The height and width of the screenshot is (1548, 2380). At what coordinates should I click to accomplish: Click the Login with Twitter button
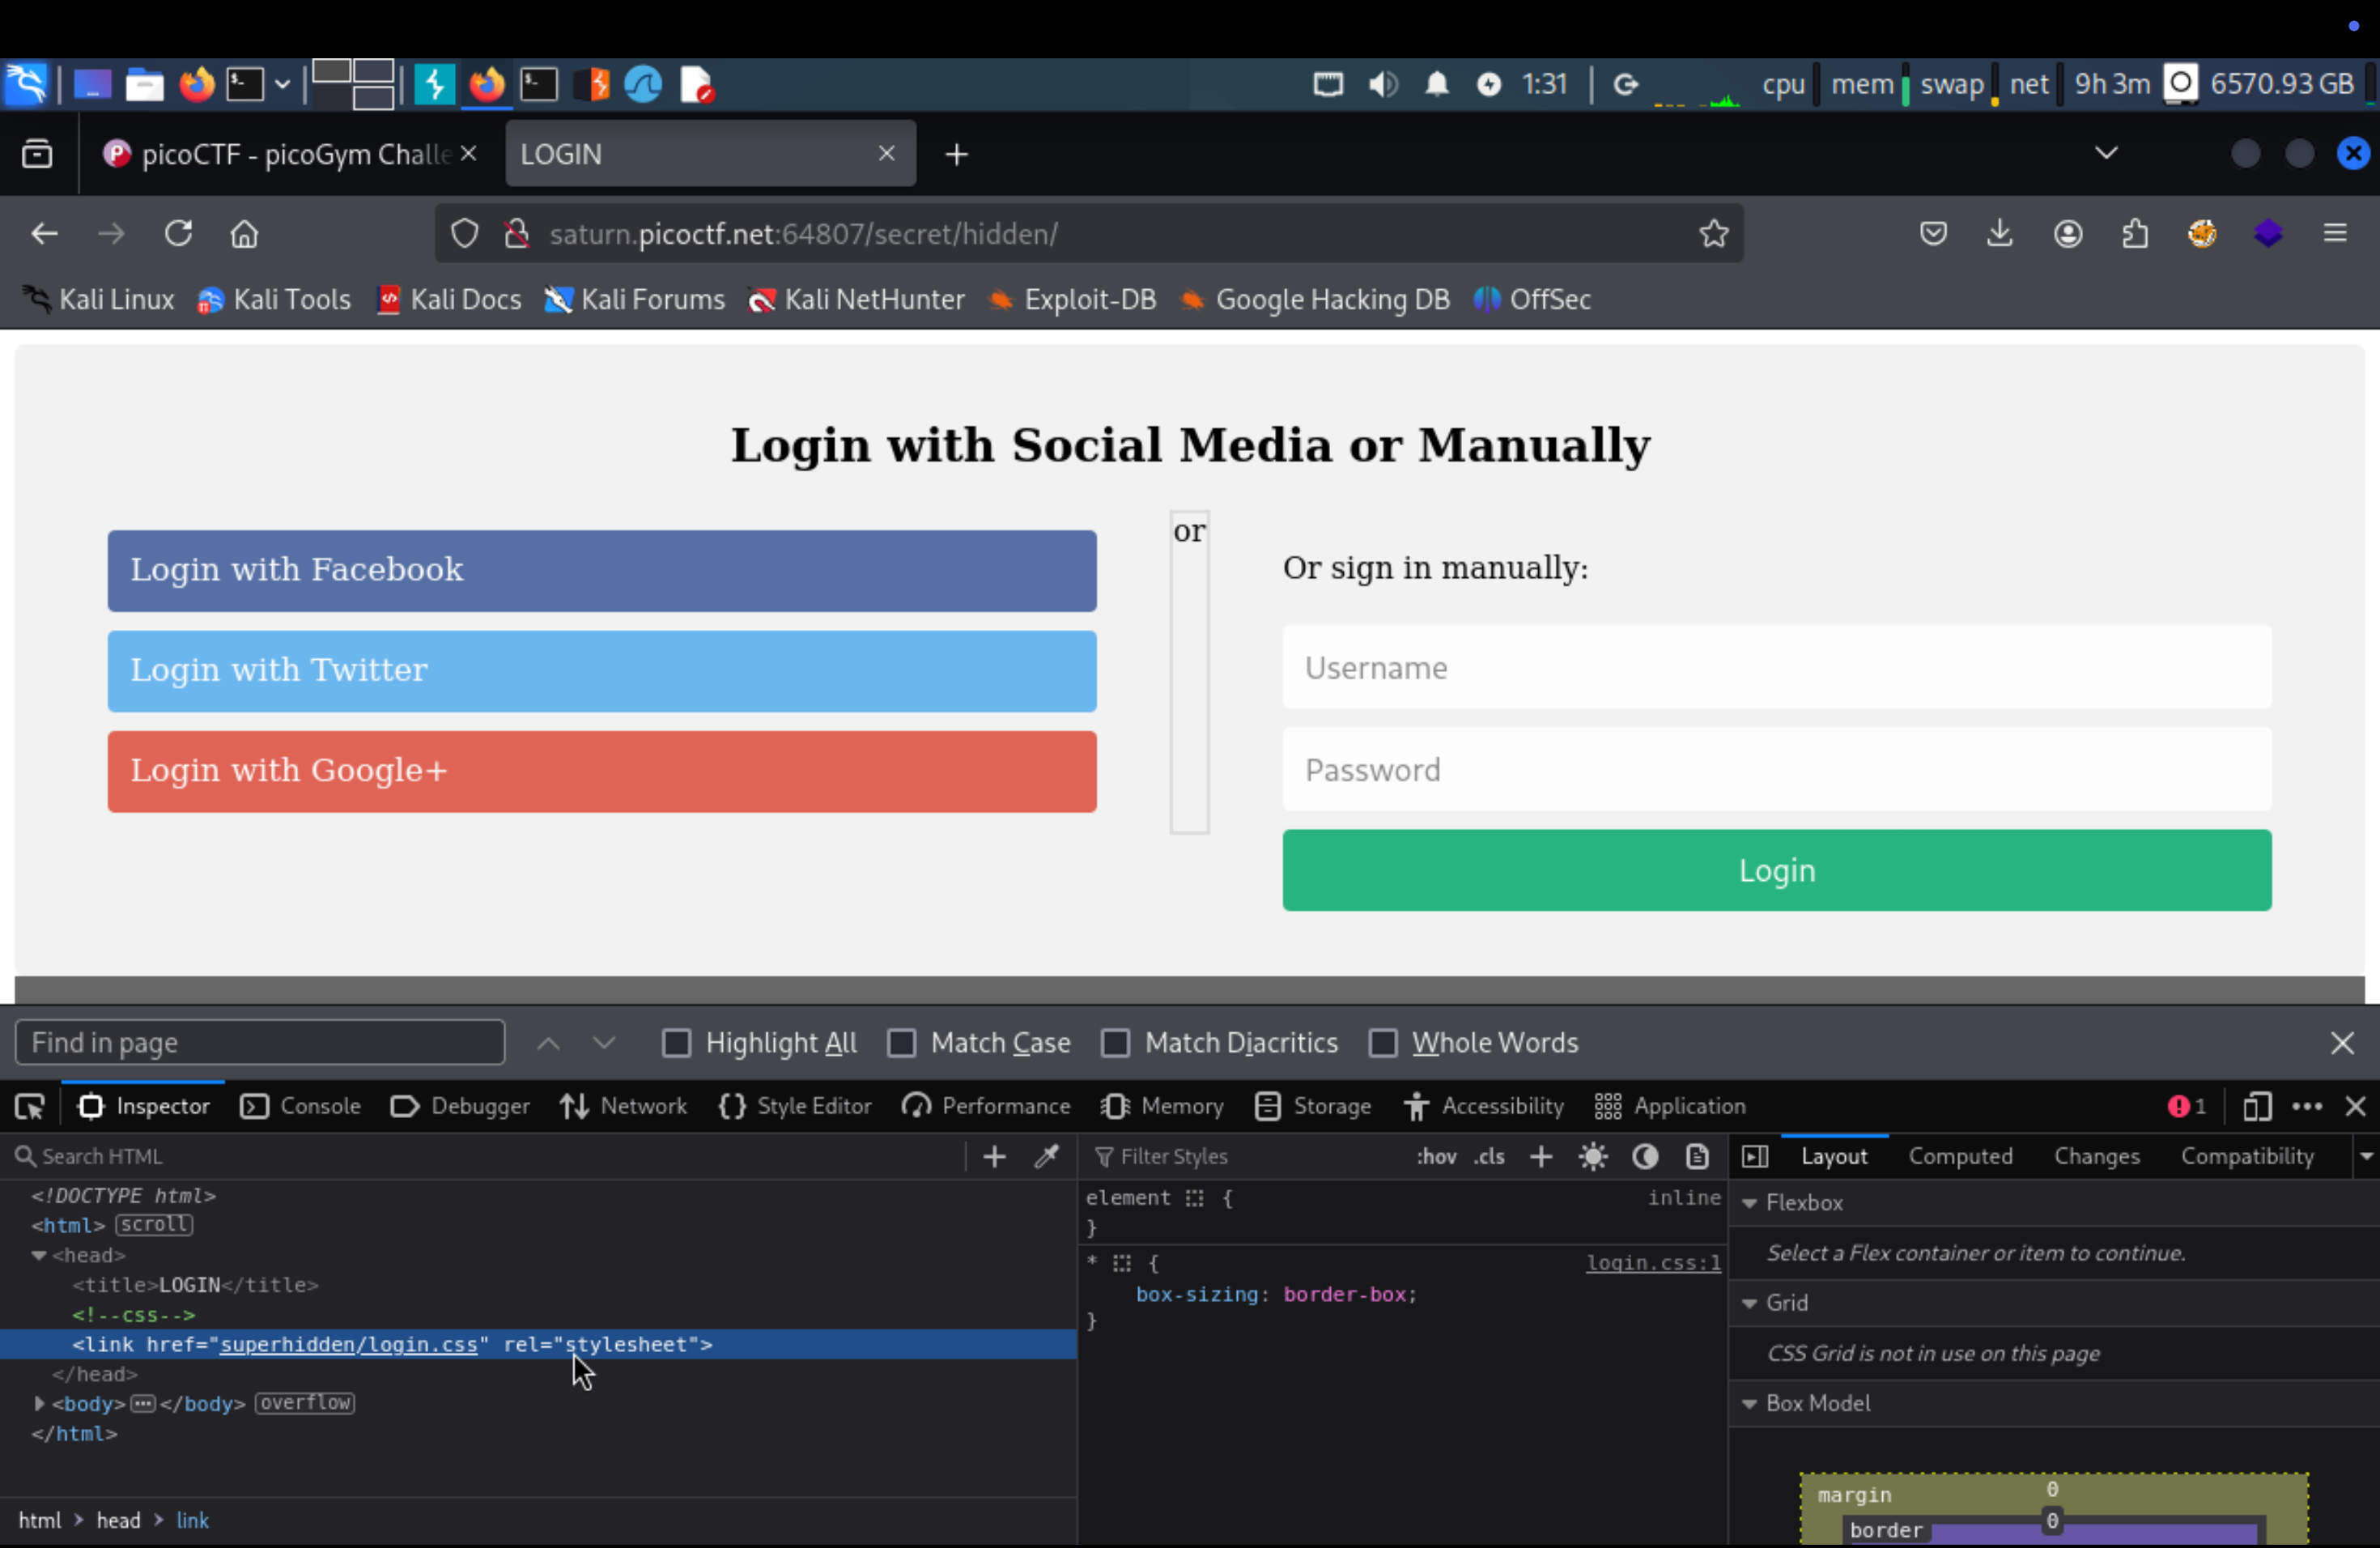tap(602, 671)
